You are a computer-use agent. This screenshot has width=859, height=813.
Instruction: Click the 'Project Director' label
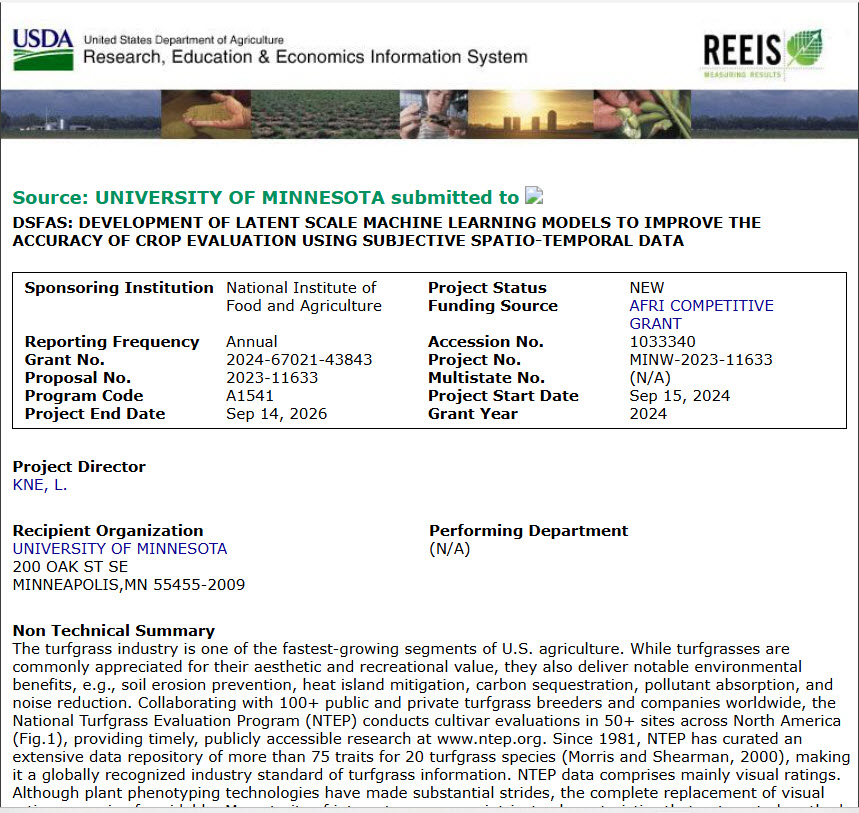tap(79, 467)
